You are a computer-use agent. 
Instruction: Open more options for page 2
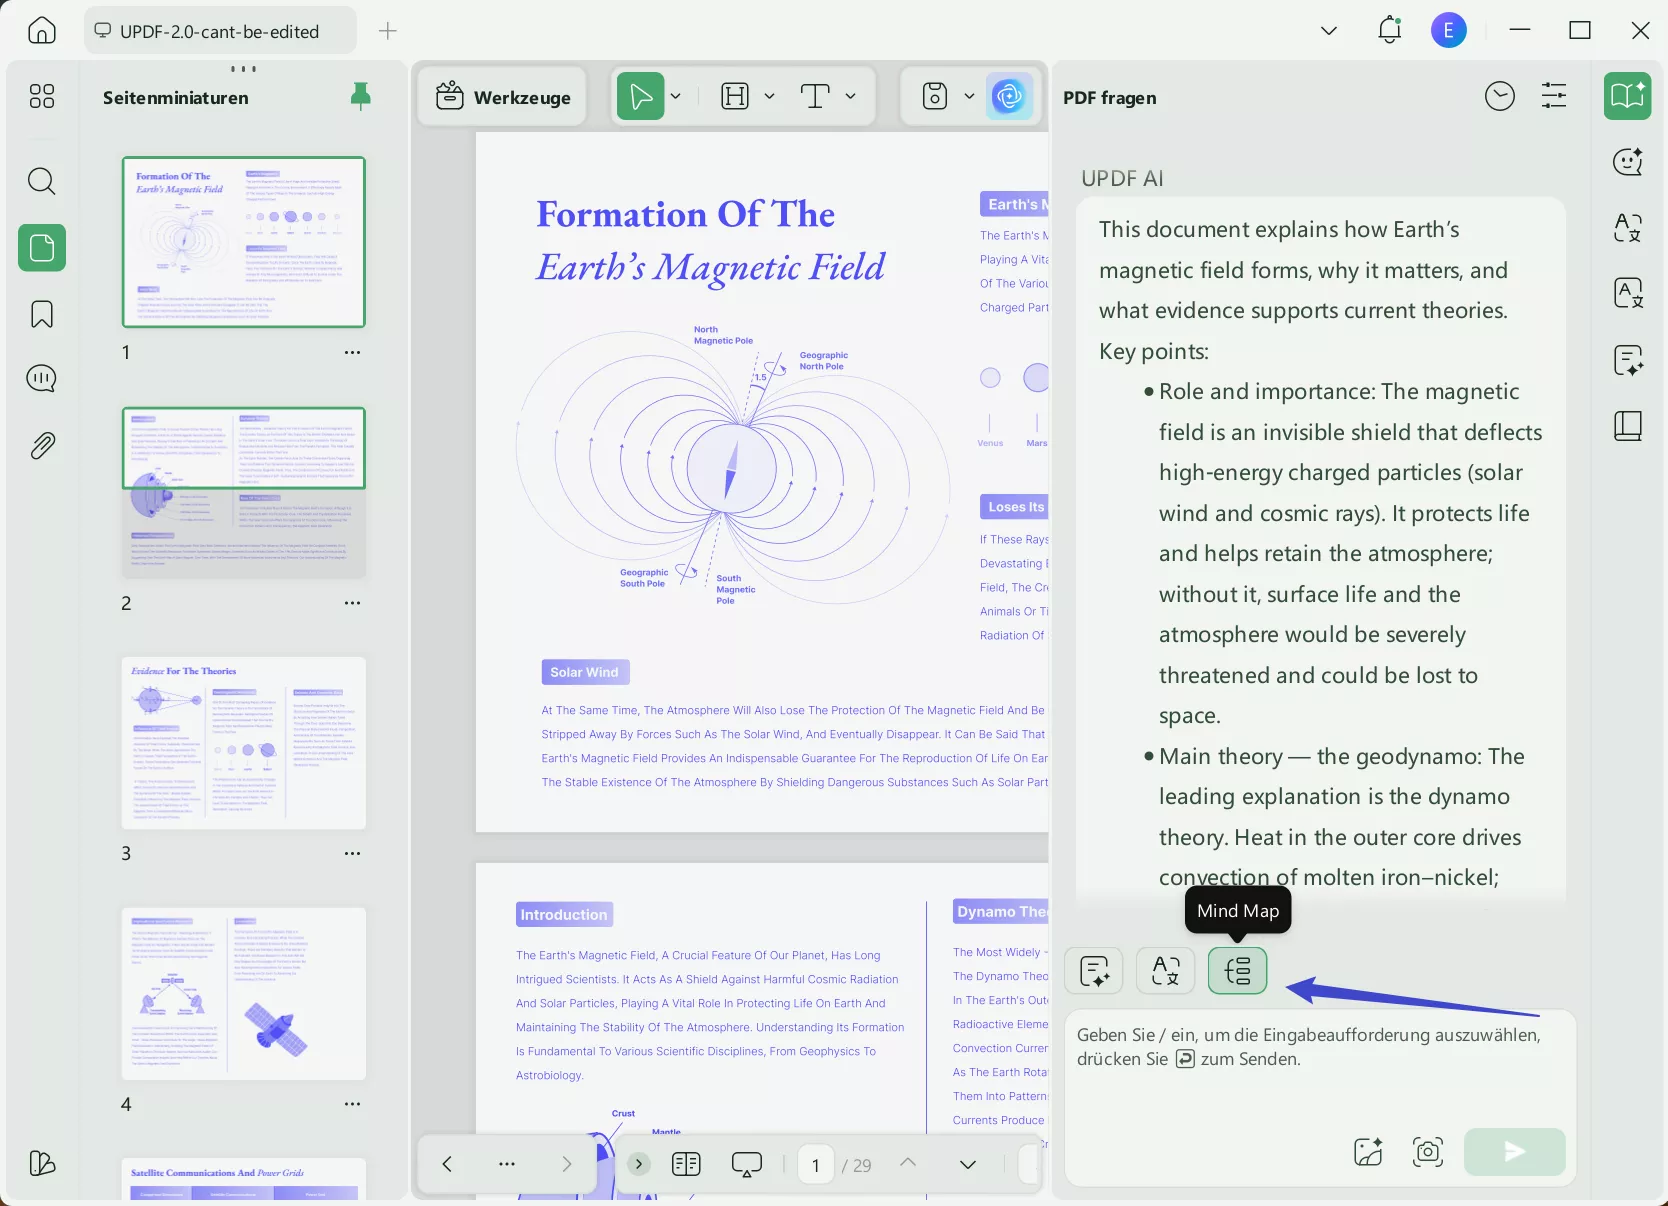pyautogui.click(x=352, y=603)
